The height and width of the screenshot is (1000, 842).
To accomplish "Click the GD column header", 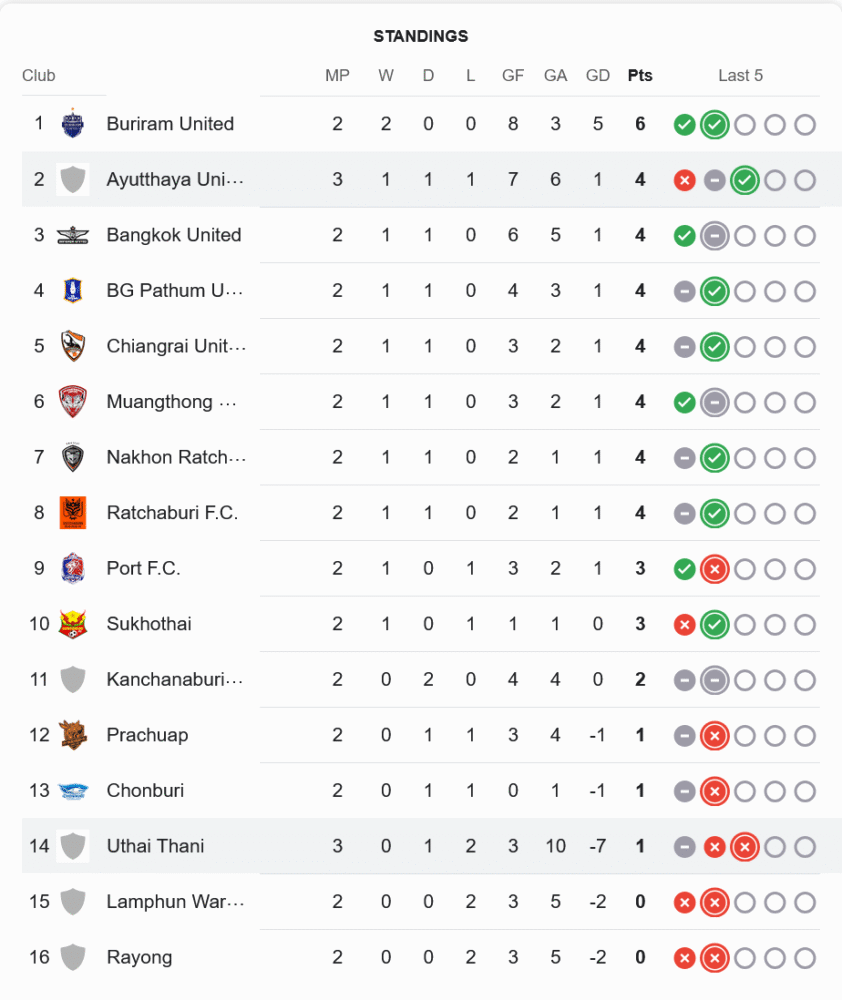I will (x=598, y=75).
